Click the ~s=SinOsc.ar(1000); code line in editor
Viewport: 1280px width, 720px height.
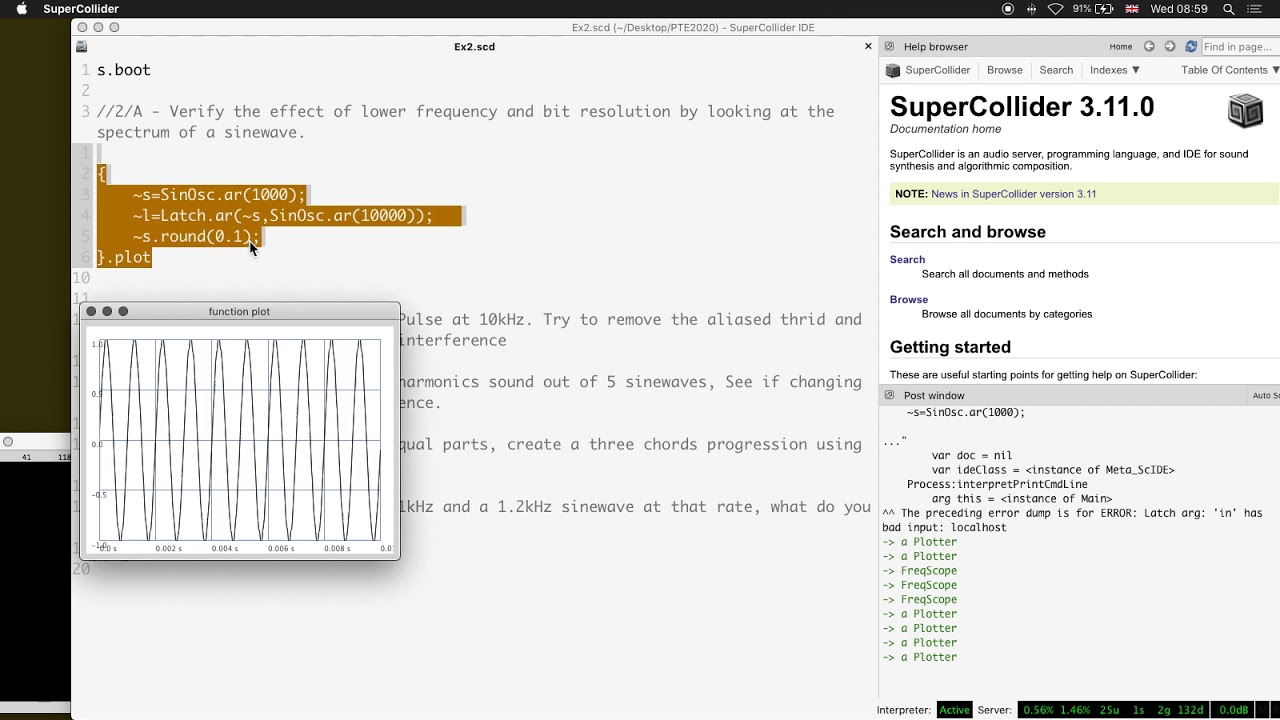[x=219, y=195]
